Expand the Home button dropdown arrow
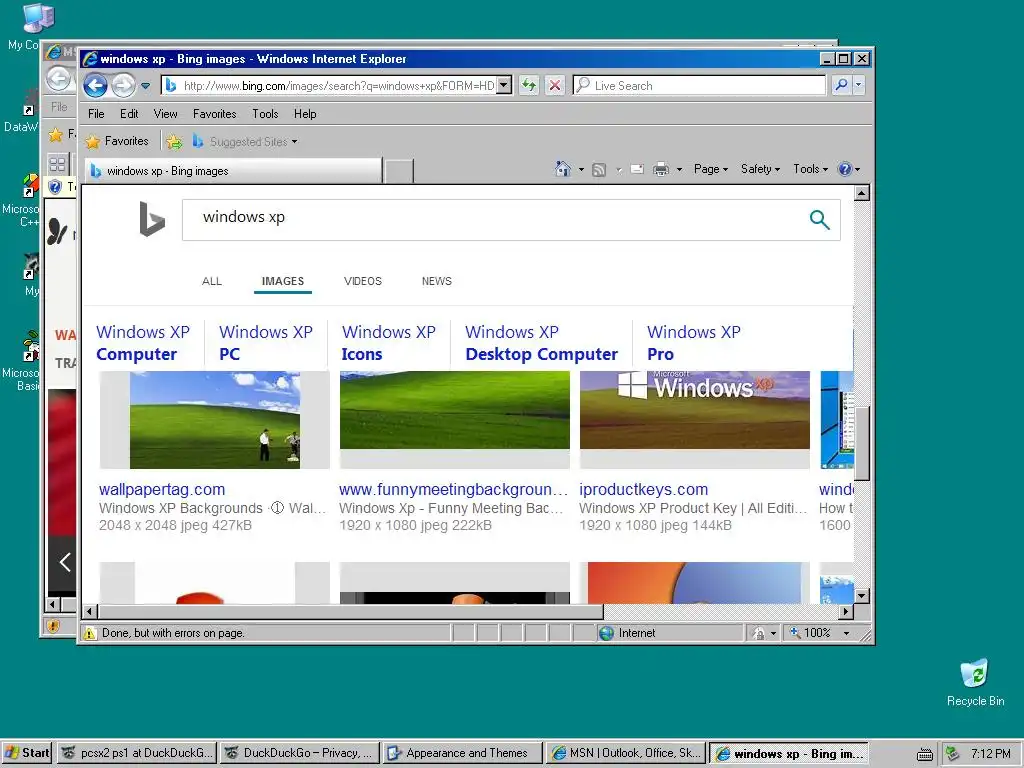The height and width of the screenshot is (768, 1024). pyautogui.click(x=581, y=170)
